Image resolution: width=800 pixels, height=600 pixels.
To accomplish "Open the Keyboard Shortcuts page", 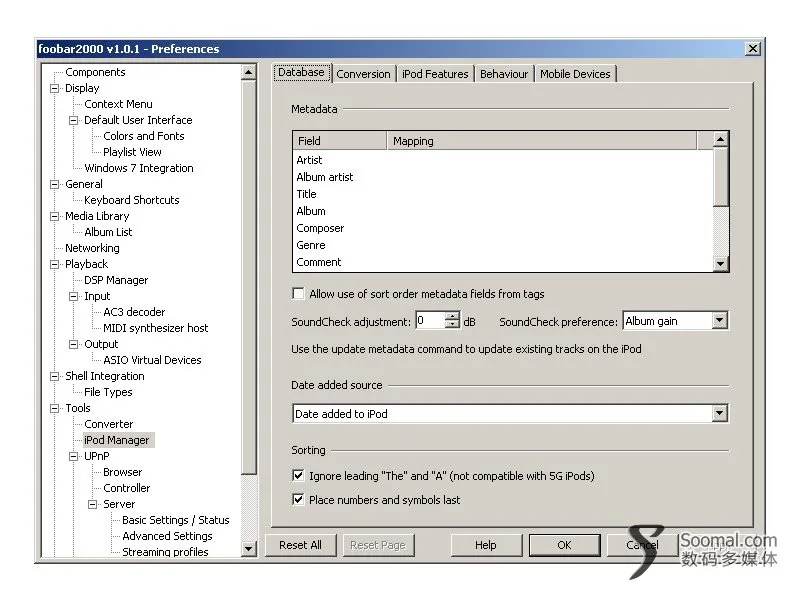I will click(132, 200).
